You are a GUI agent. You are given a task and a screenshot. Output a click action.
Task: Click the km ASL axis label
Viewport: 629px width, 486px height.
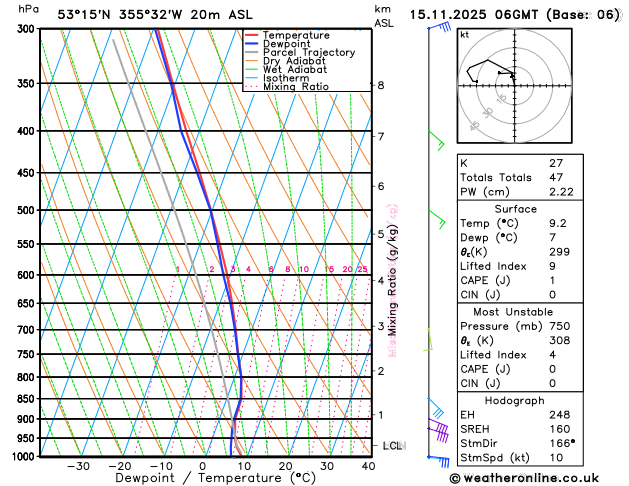pyautogui.click(x=384, y=16)
